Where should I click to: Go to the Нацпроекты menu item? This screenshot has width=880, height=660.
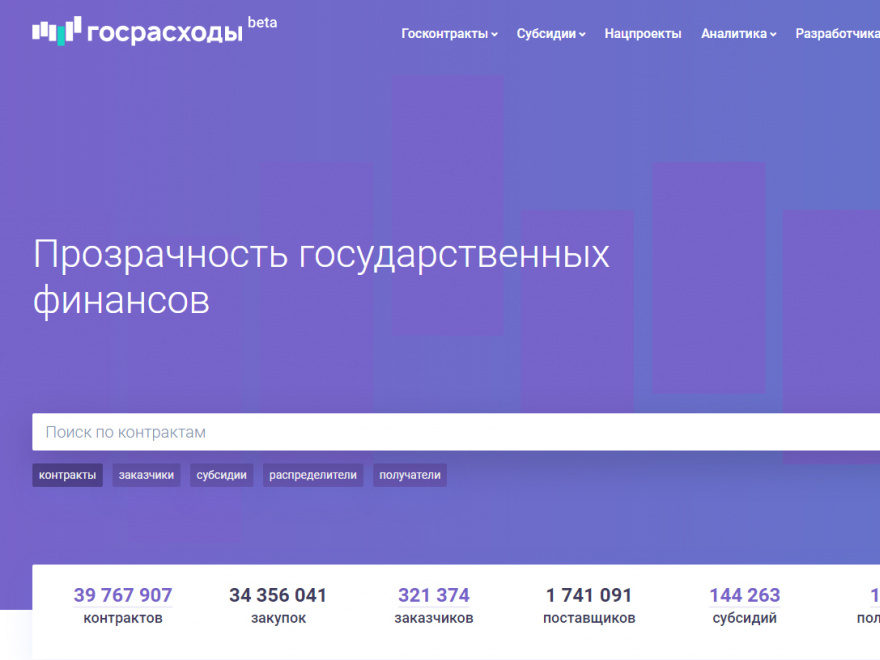[643, 34]
